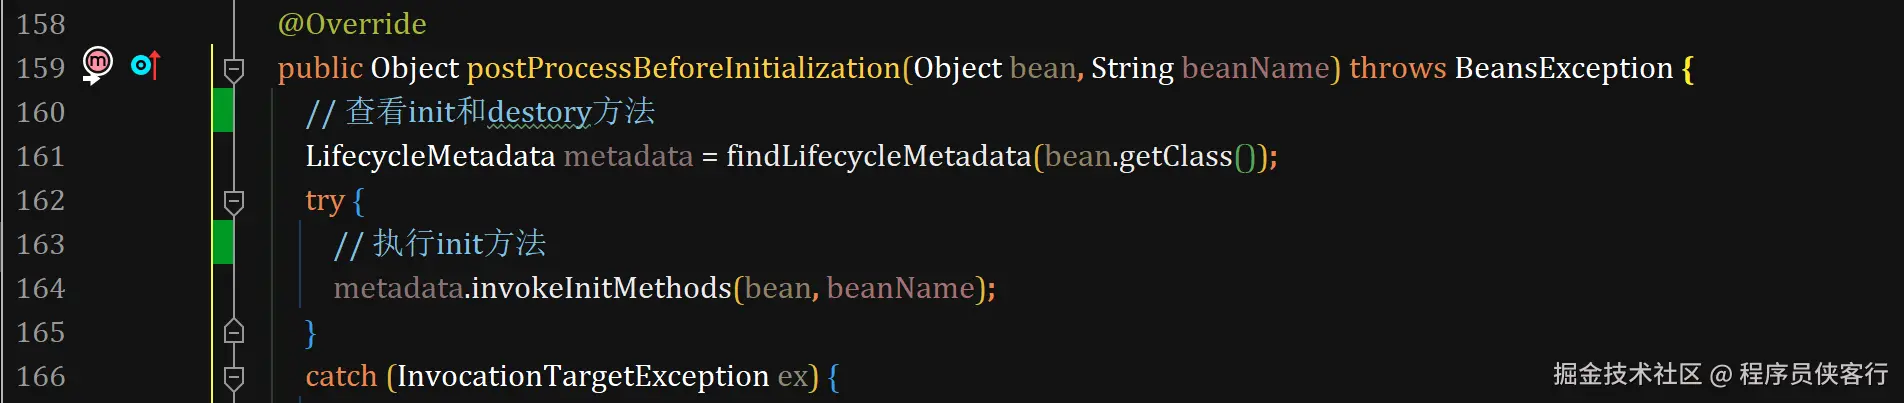
Task: Click the LifecycleMetadata type name
Action: tap(430, 156)
